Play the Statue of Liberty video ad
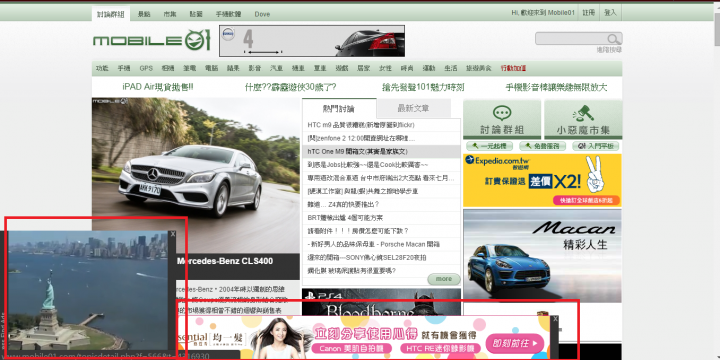Image resolution: width=720 pixels, height=360 pixels. [x=88, y=290]
